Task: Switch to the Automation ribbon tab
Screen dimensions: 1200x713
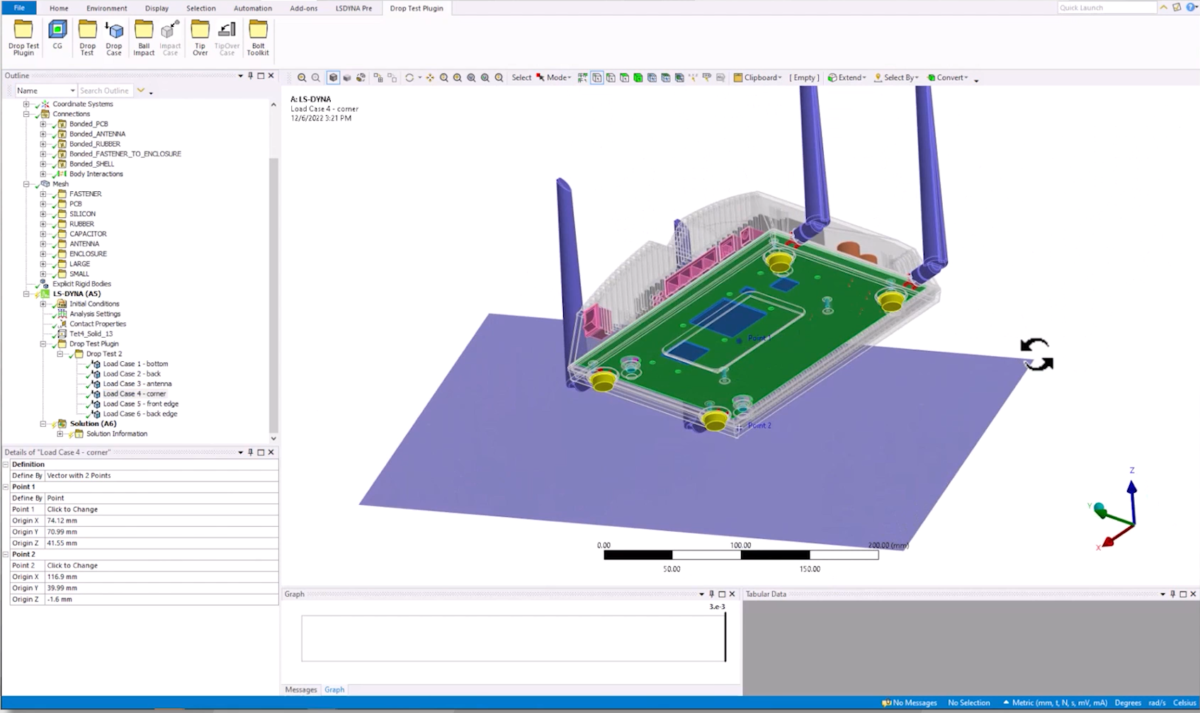Action: point(252,8)
